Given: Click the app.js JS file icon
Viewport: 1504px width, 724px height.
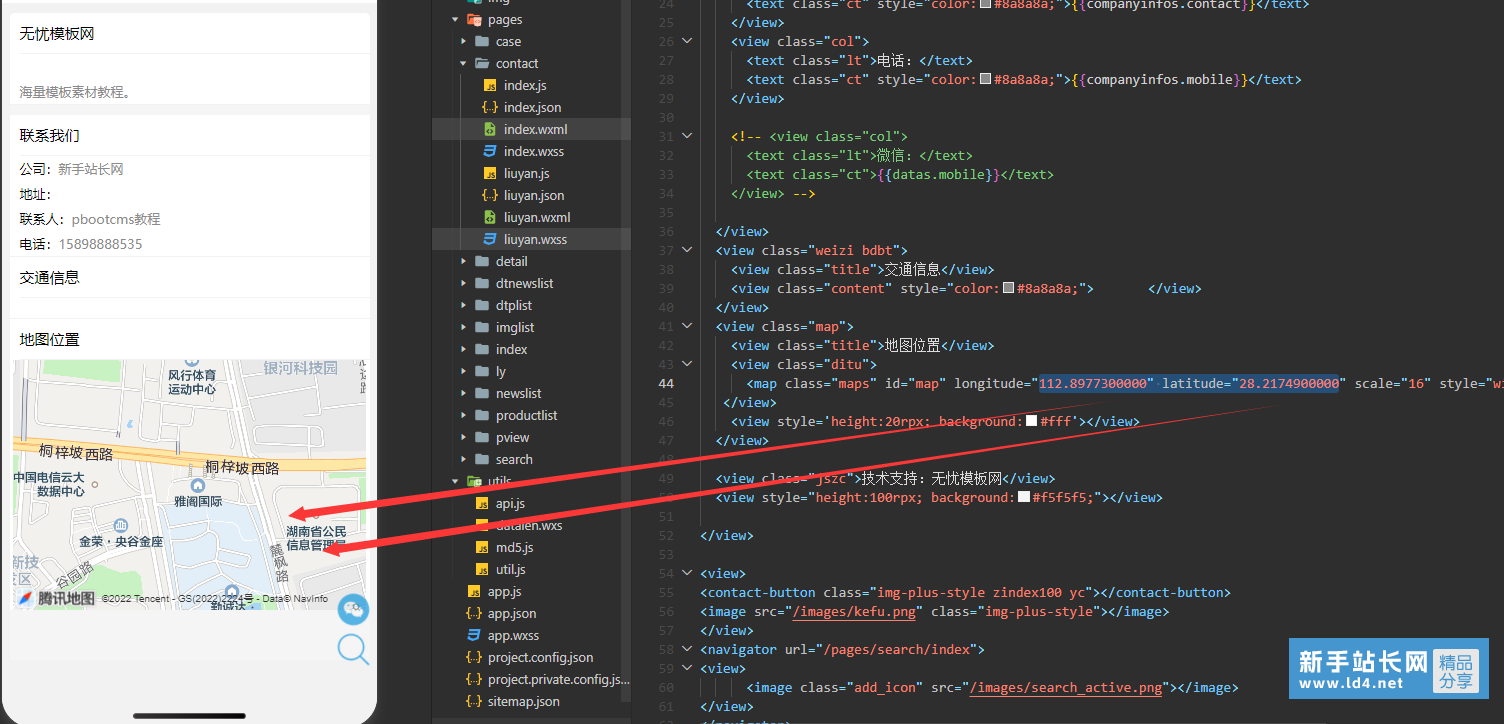Looking at the screenshot, I should pos(474,591).
